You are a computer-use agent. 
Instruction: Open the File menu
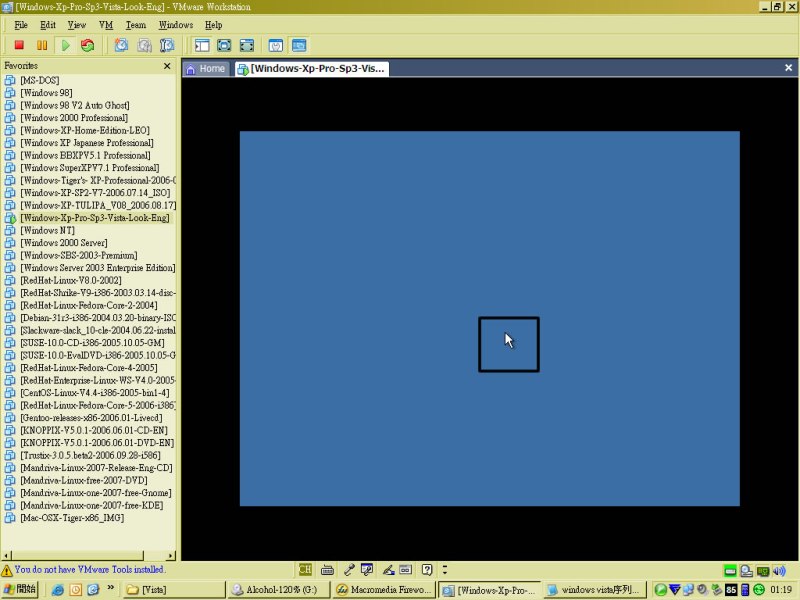coord(21,25)
